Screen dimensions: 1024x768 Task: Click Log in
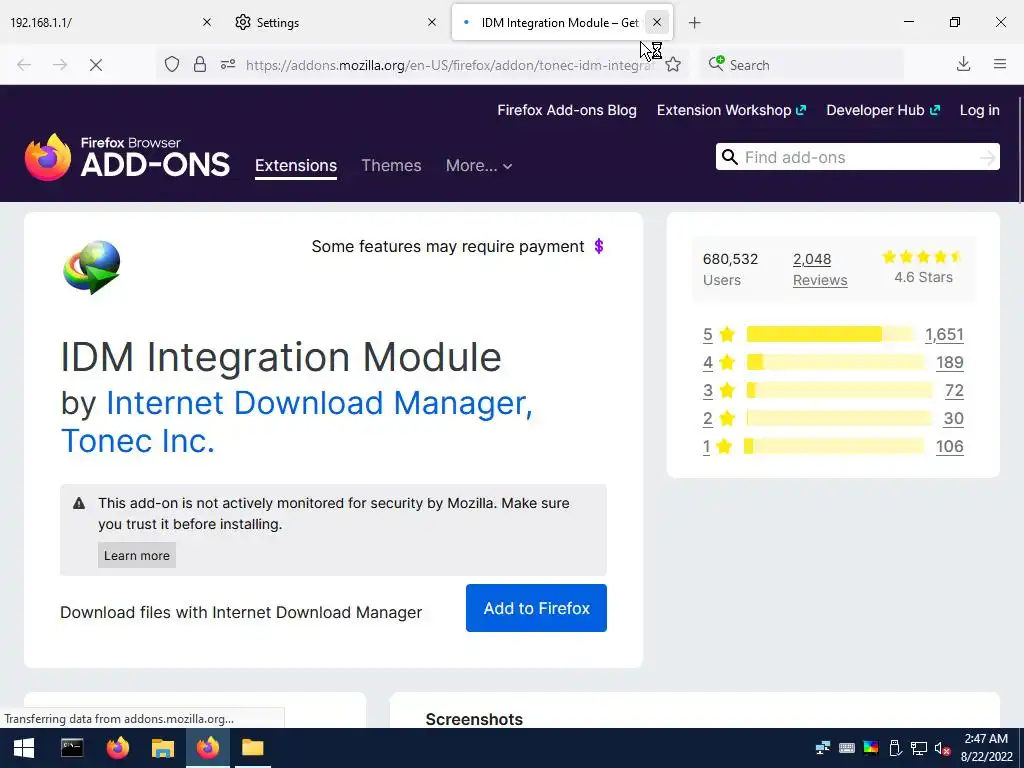point(980,110)
